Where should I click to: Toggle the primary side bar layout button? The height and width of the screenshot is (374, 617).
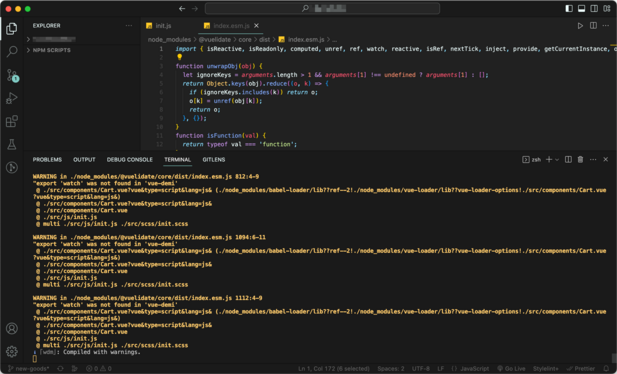point(569,8)
